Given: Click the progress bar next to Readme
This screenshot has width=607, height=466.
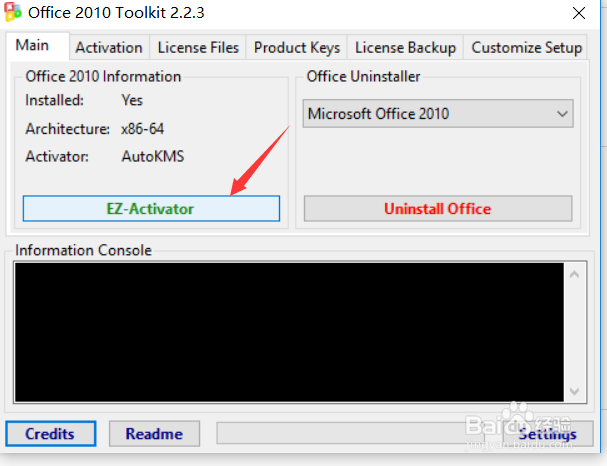Looking at the screenshot, I should pos(350,433).
